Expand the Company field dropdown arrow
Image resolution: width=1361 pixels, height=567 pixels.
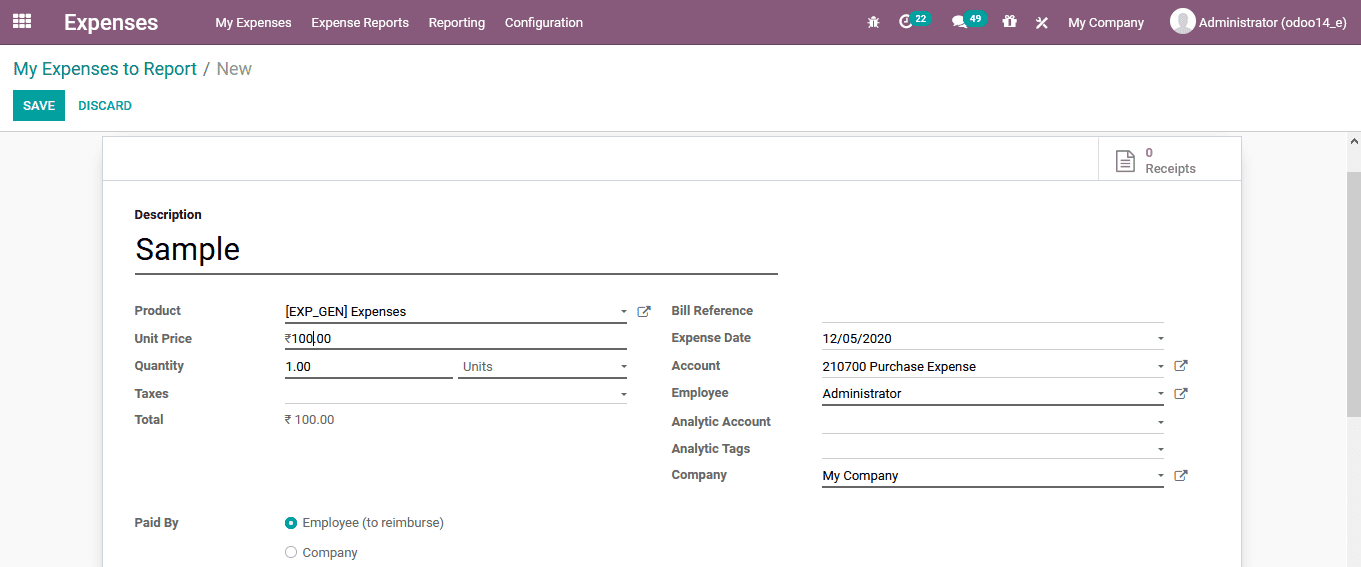[1160, 476]
